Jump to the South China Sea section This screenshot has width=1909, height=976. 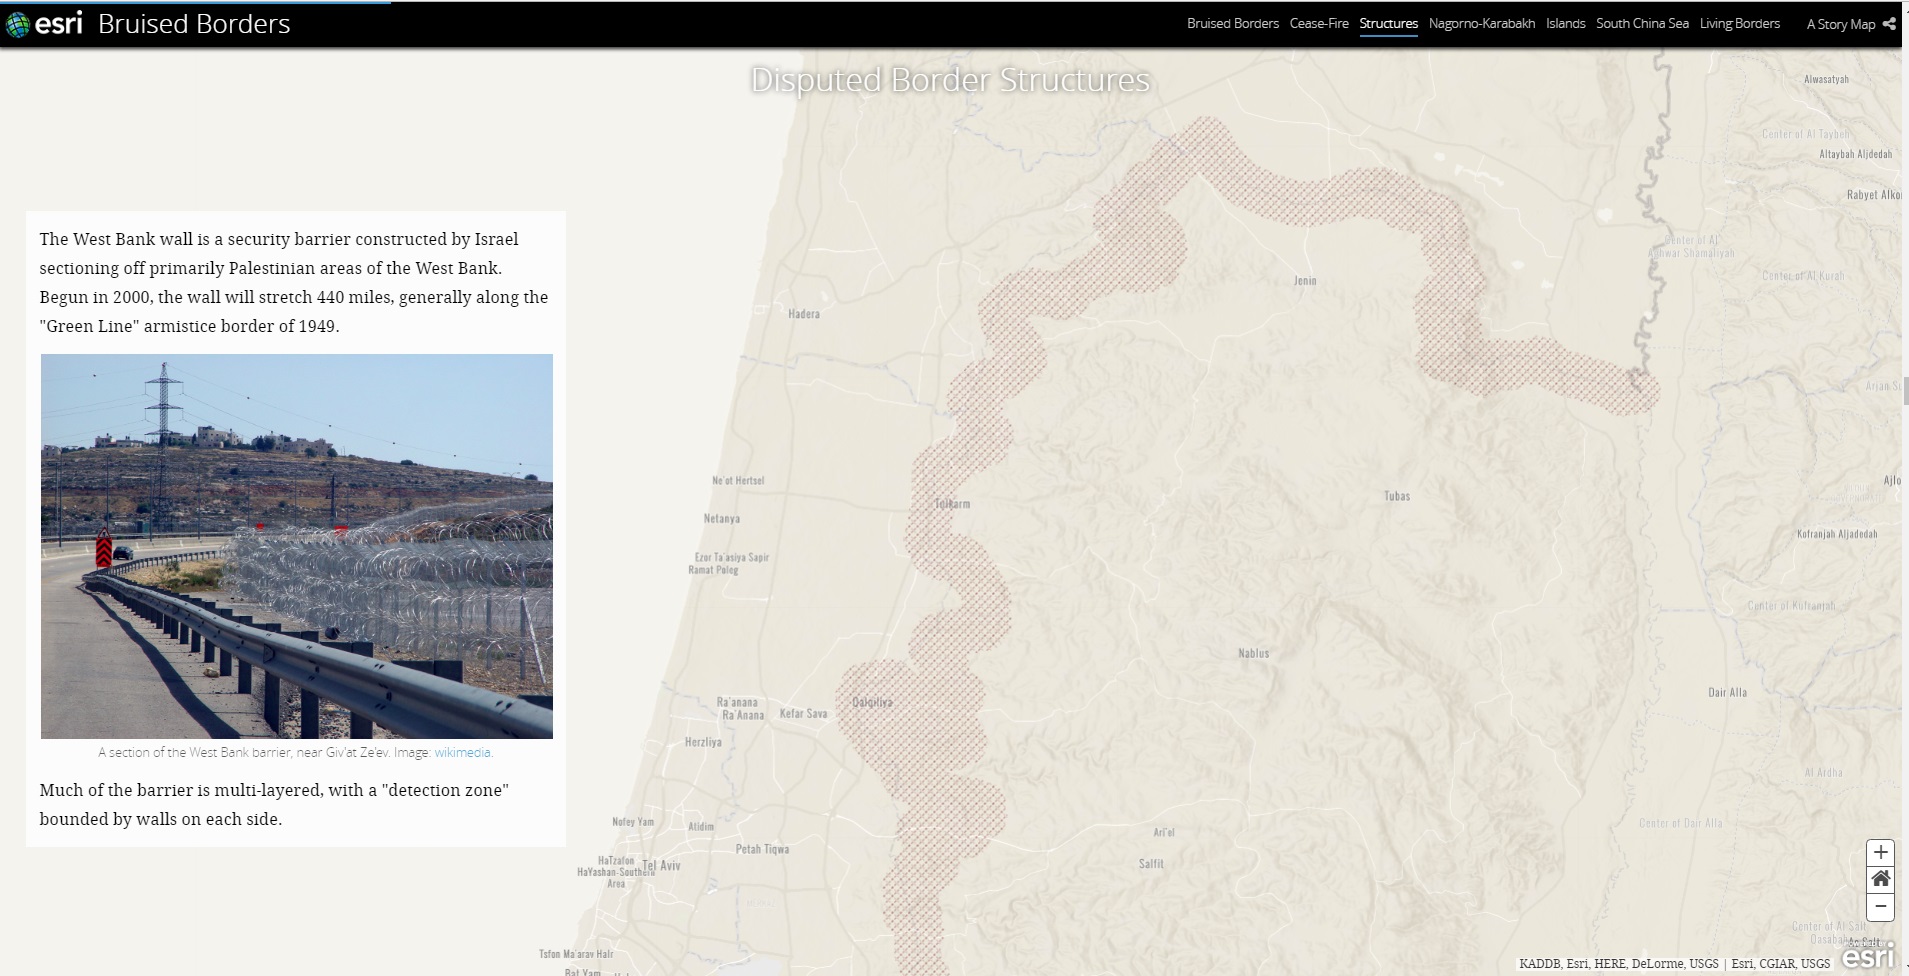coord(1642,24)
